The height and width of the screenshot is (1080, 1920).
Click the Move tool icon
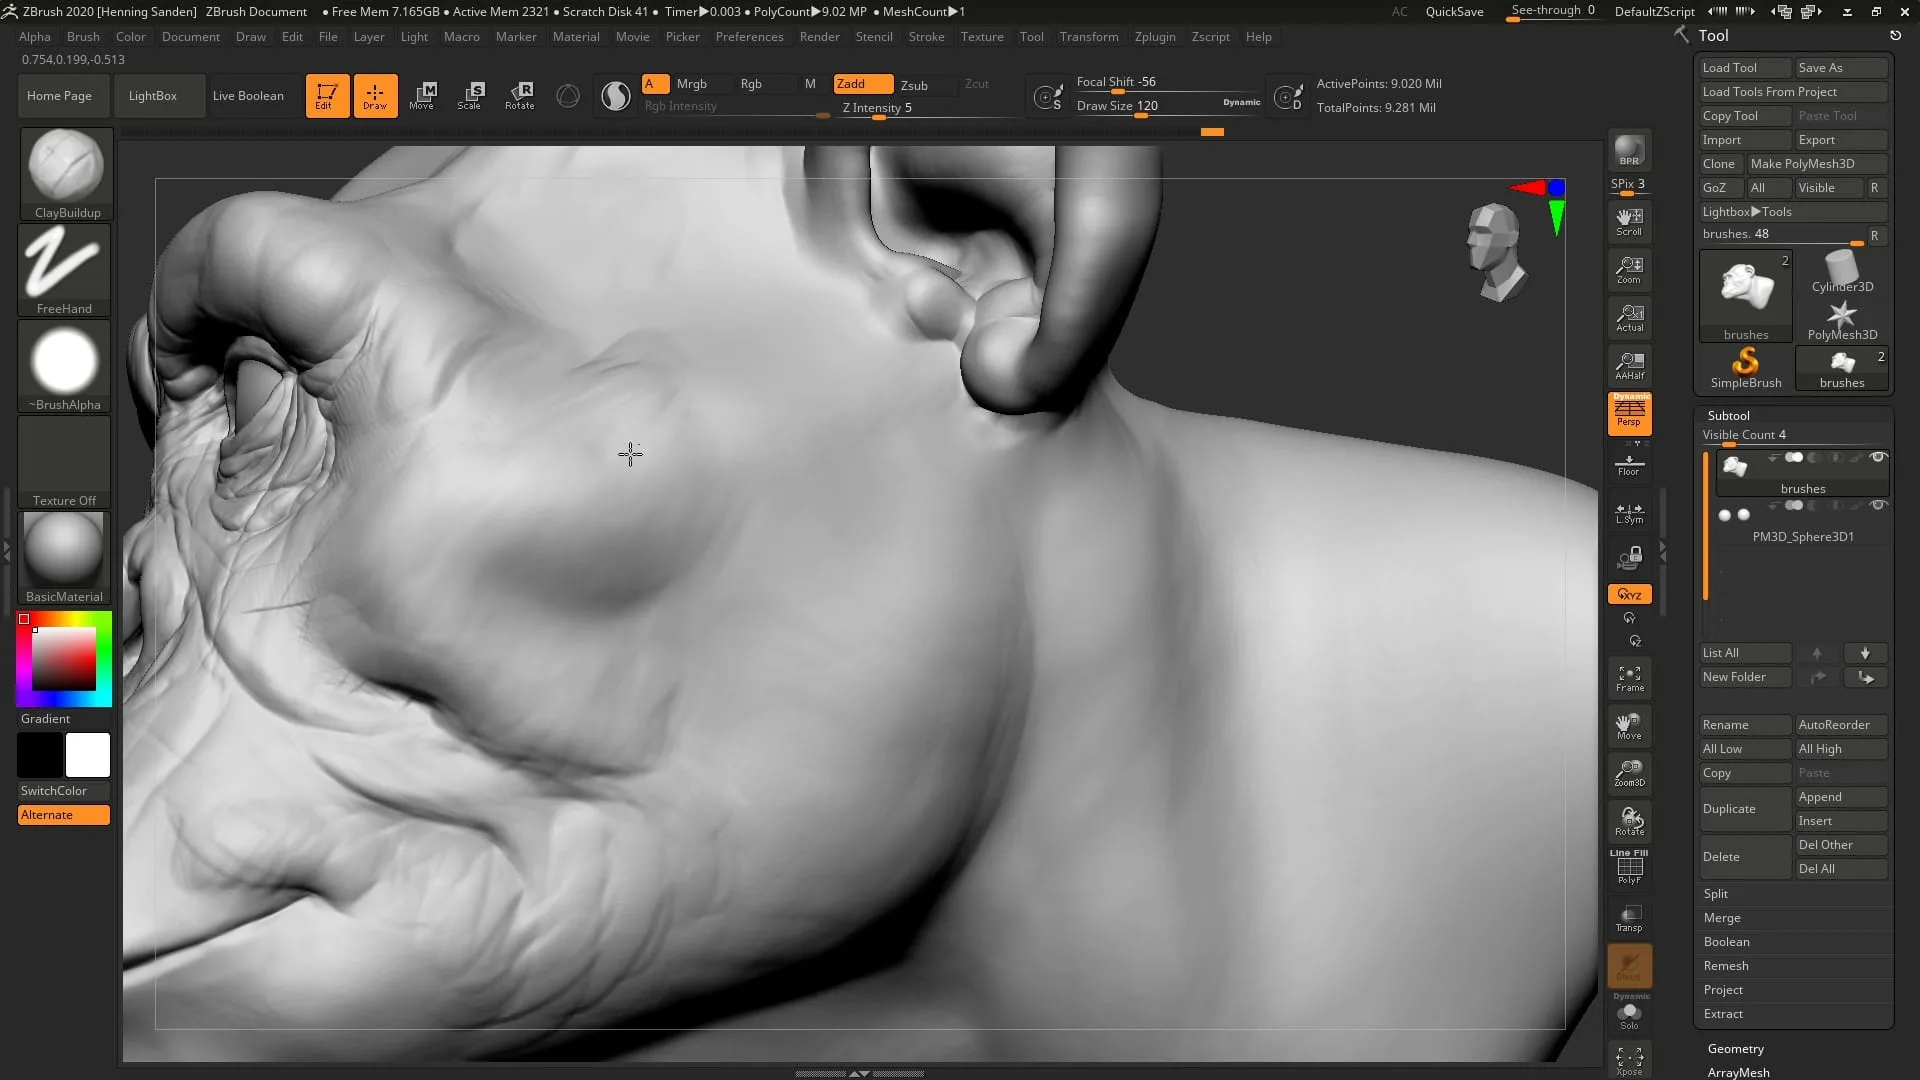(x=423, y=95)
